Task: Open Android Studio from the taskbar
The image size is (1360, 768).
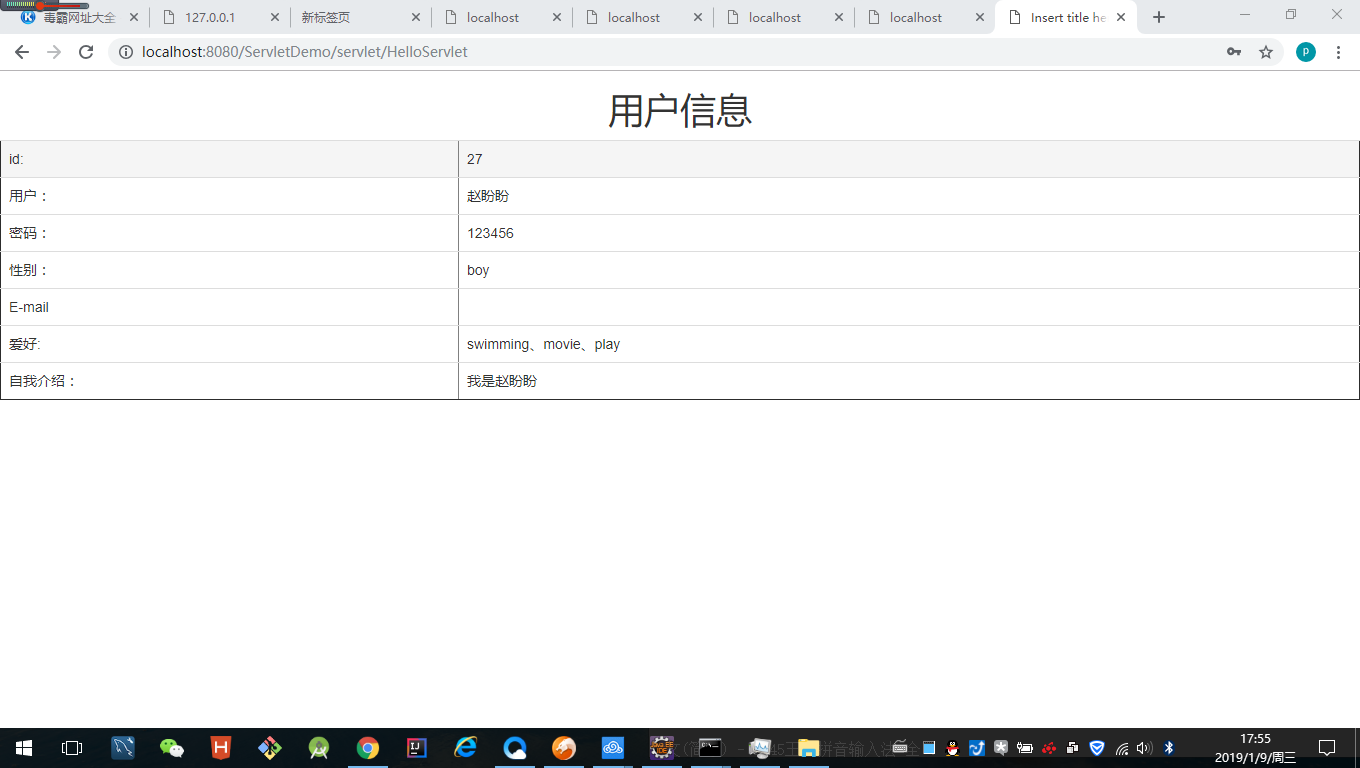Action: pos(319,748)
